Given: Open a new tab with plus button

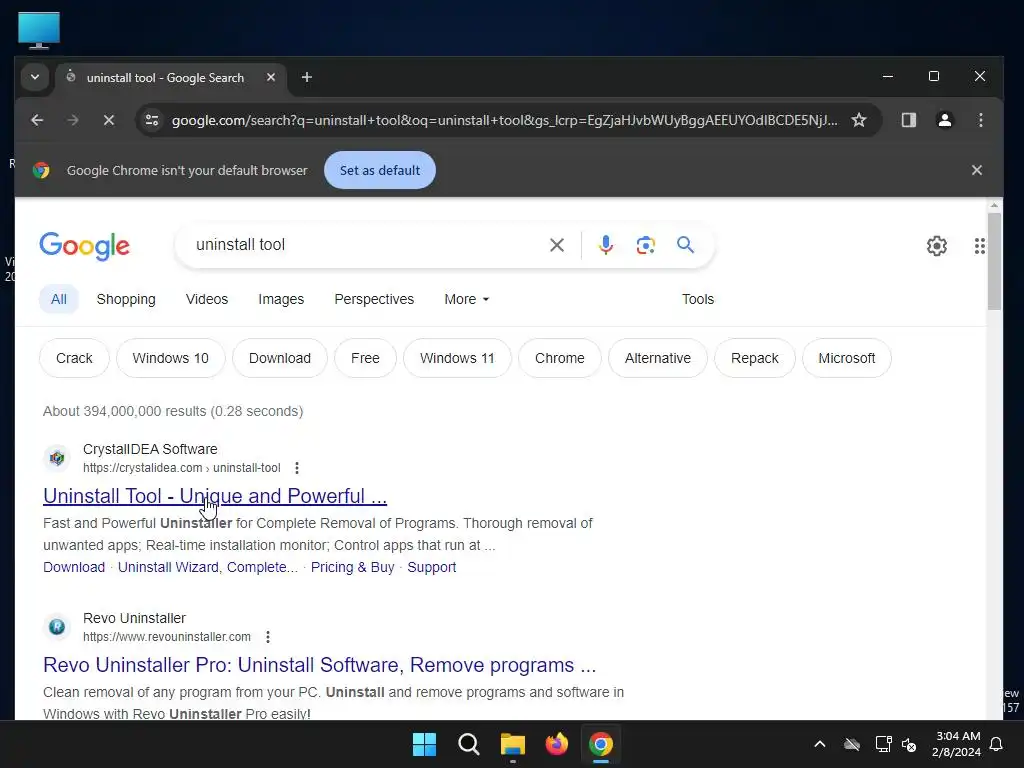Looking at the screenshot, I should (x=306, y=78).
